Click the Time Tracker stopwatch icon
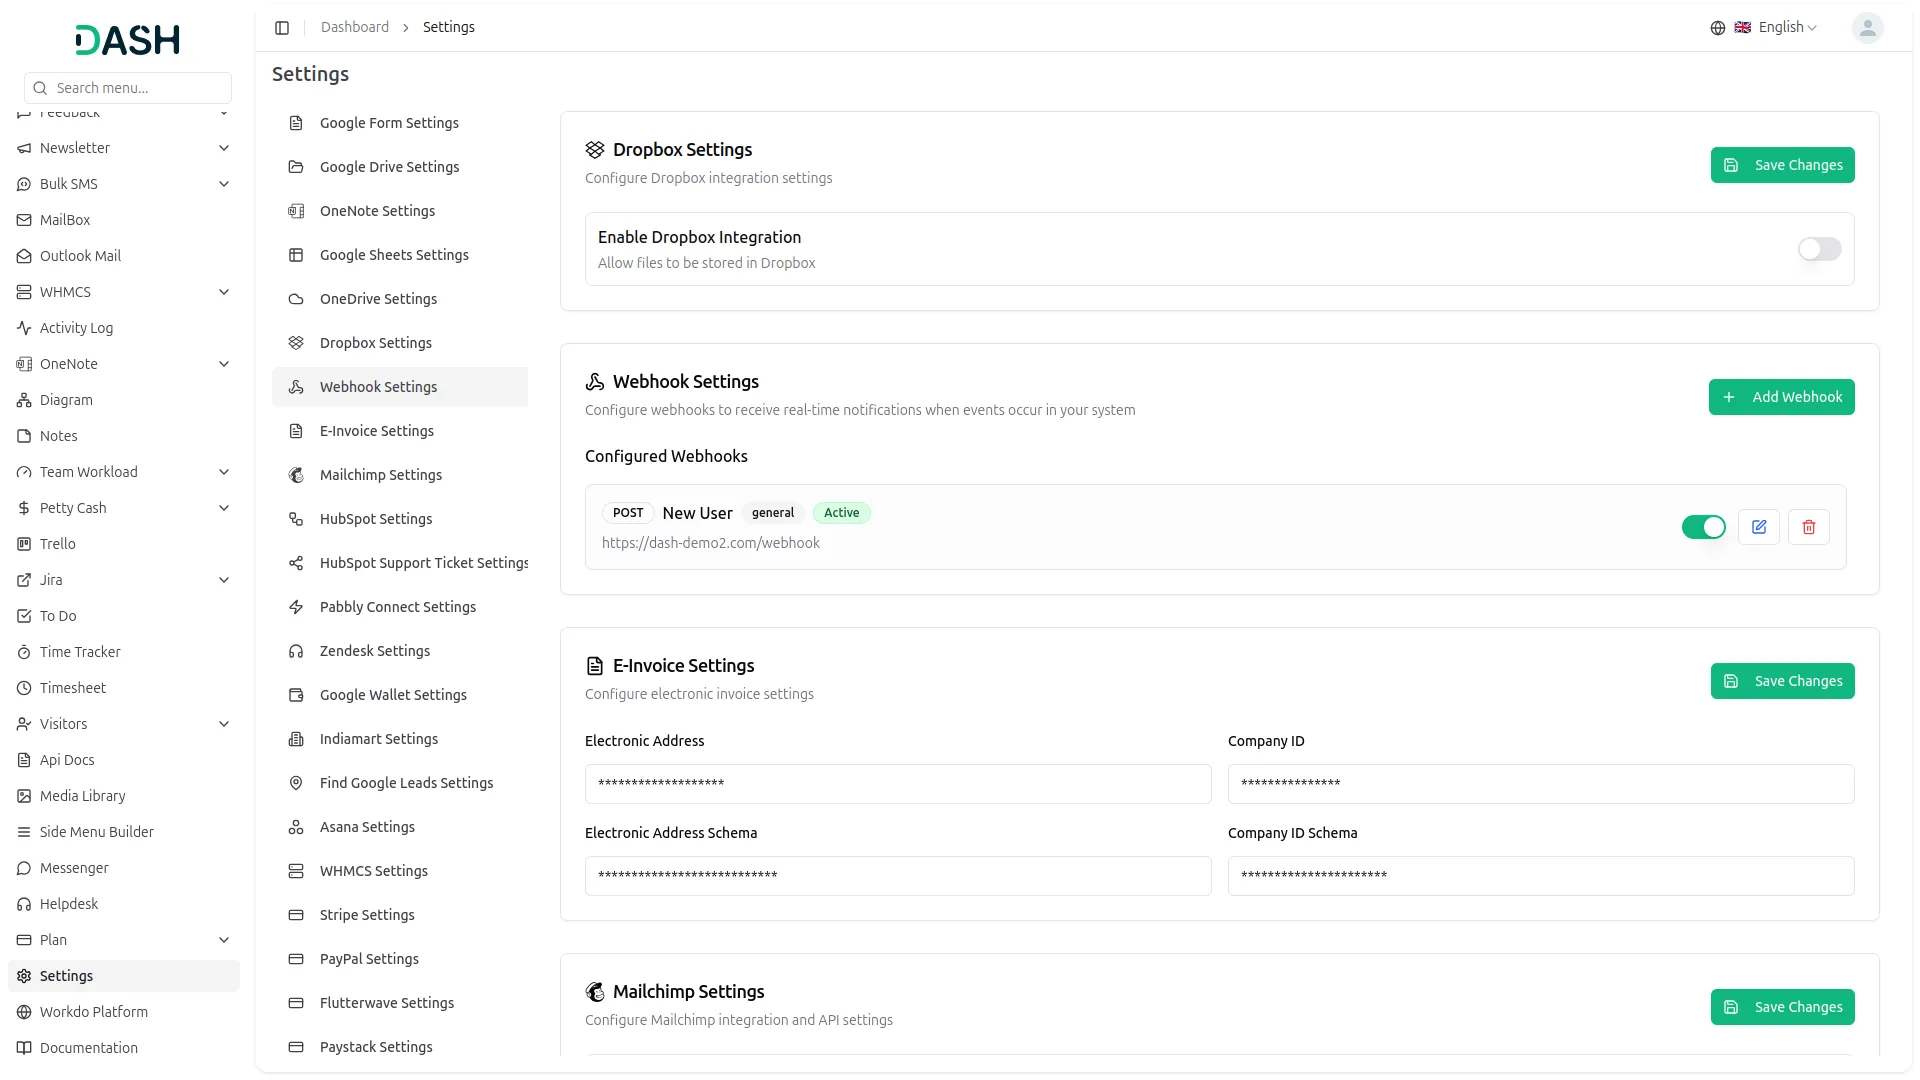 pyautogui.click(x=24, y=652)
